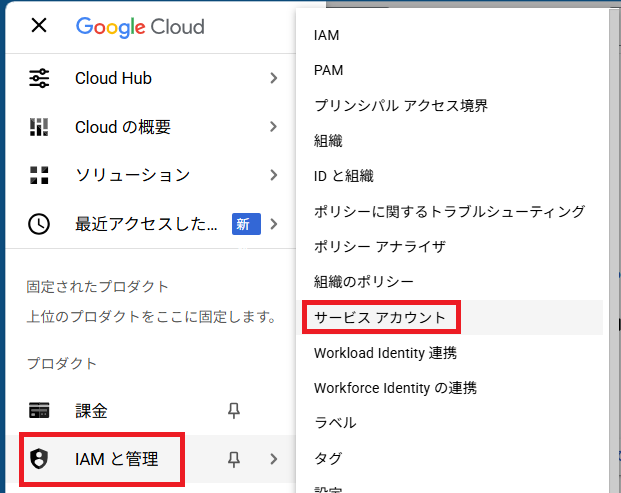
Task: Click the Cloud Hub icon
Action: [x=39, y=78]
